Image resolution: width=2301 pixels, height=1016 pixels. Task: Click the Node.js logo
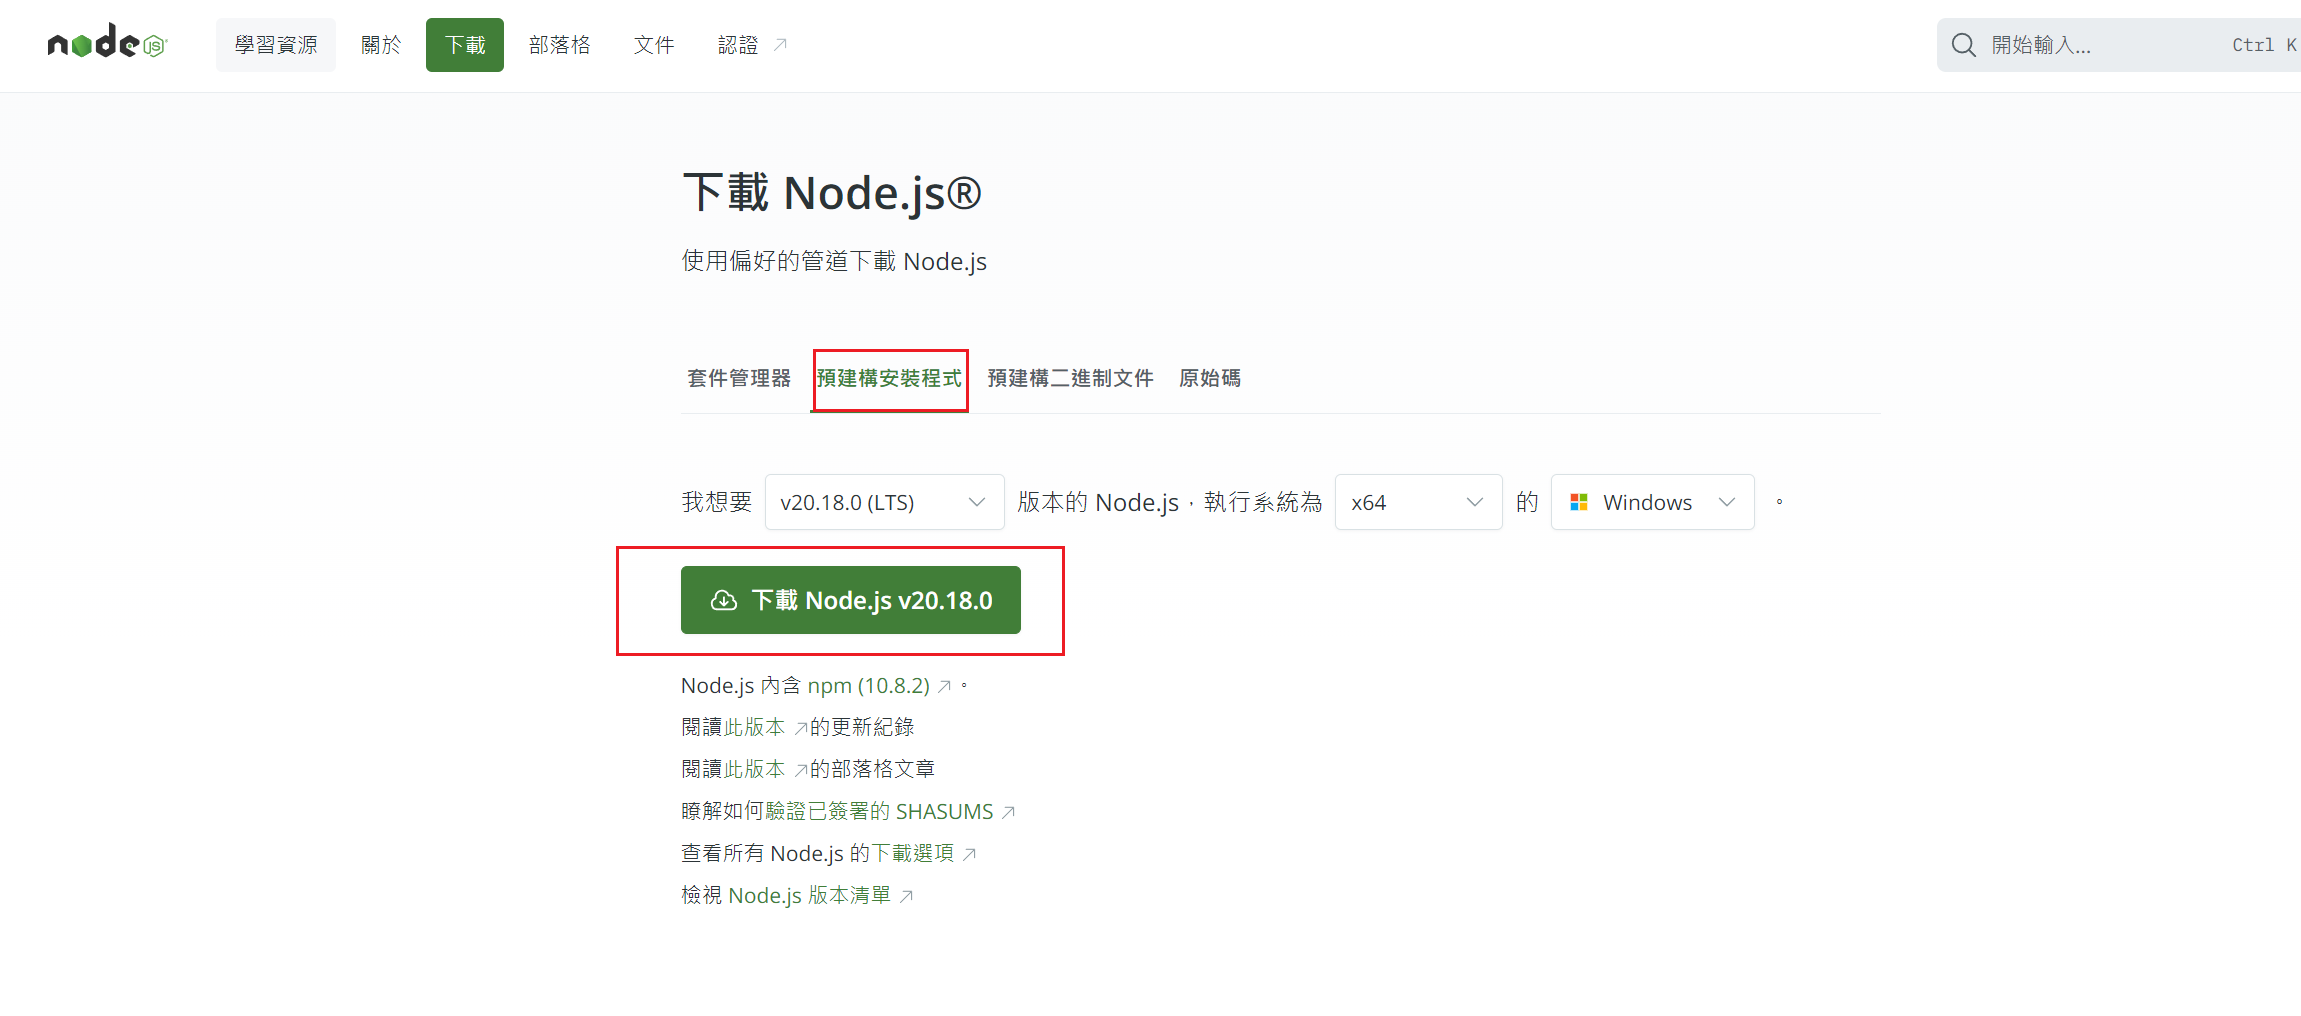coord(107,42)
